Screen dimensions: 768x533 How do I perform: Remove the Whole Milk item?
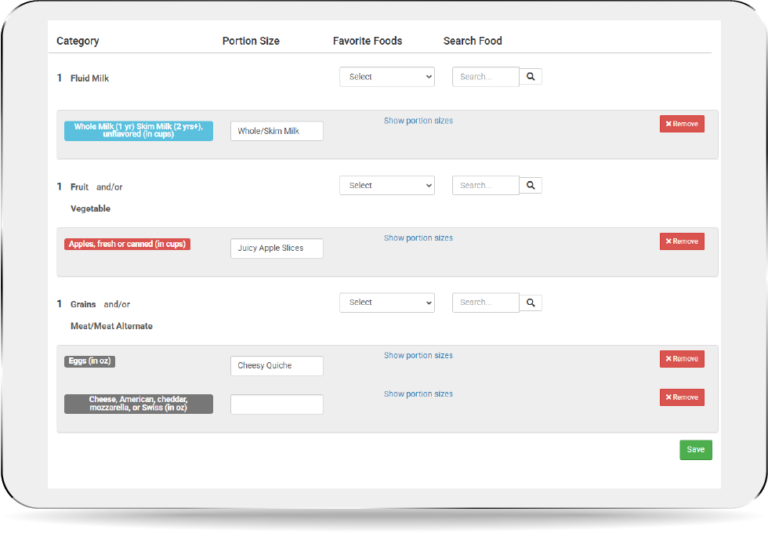[682, 124]
